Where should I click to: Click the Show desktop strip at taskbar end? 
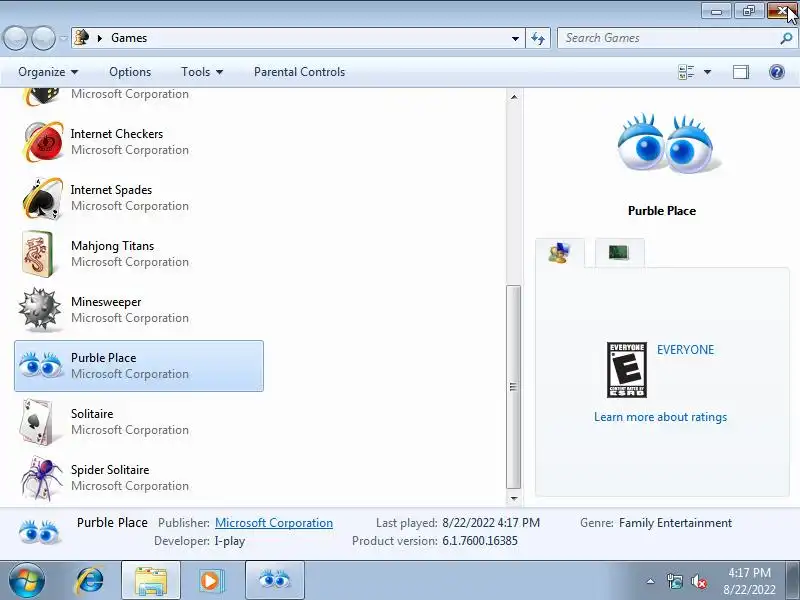click(x=795, y=581)
